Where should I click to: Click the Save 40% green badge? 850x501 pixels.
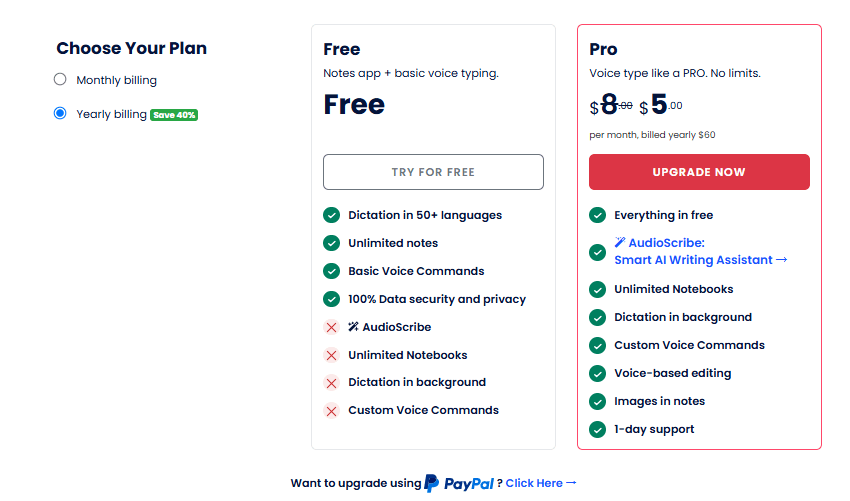(x=174, y=115)
